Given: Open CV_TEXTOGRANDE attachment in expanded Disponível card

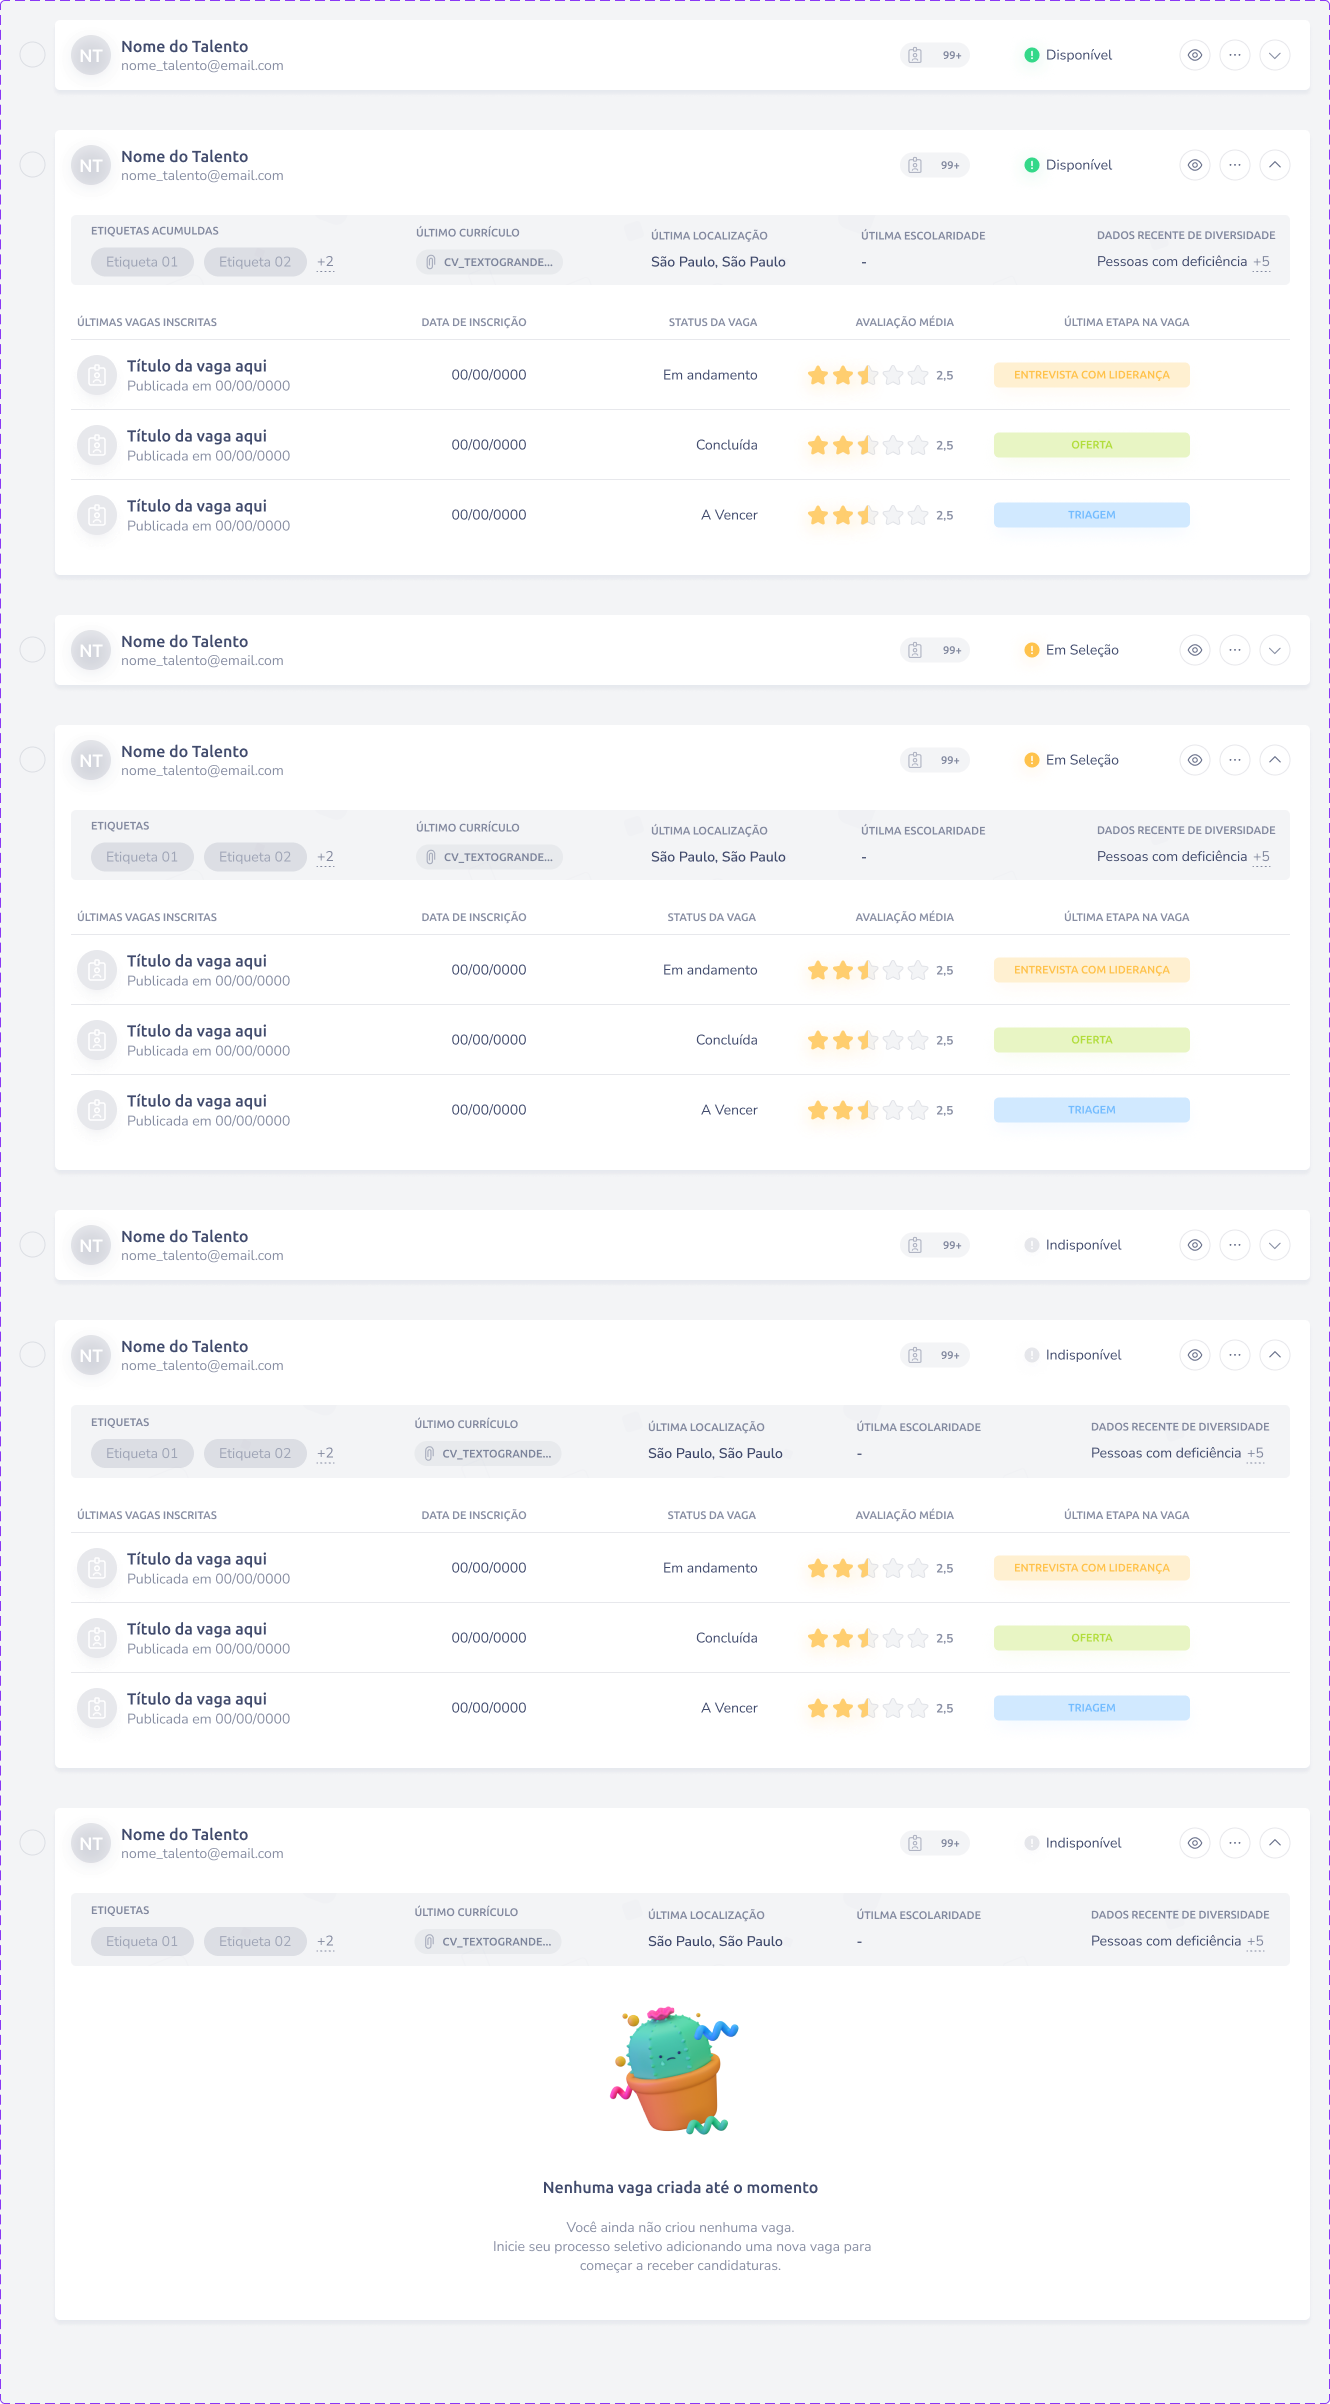Looking at the screenshot, I should (489, 262).
